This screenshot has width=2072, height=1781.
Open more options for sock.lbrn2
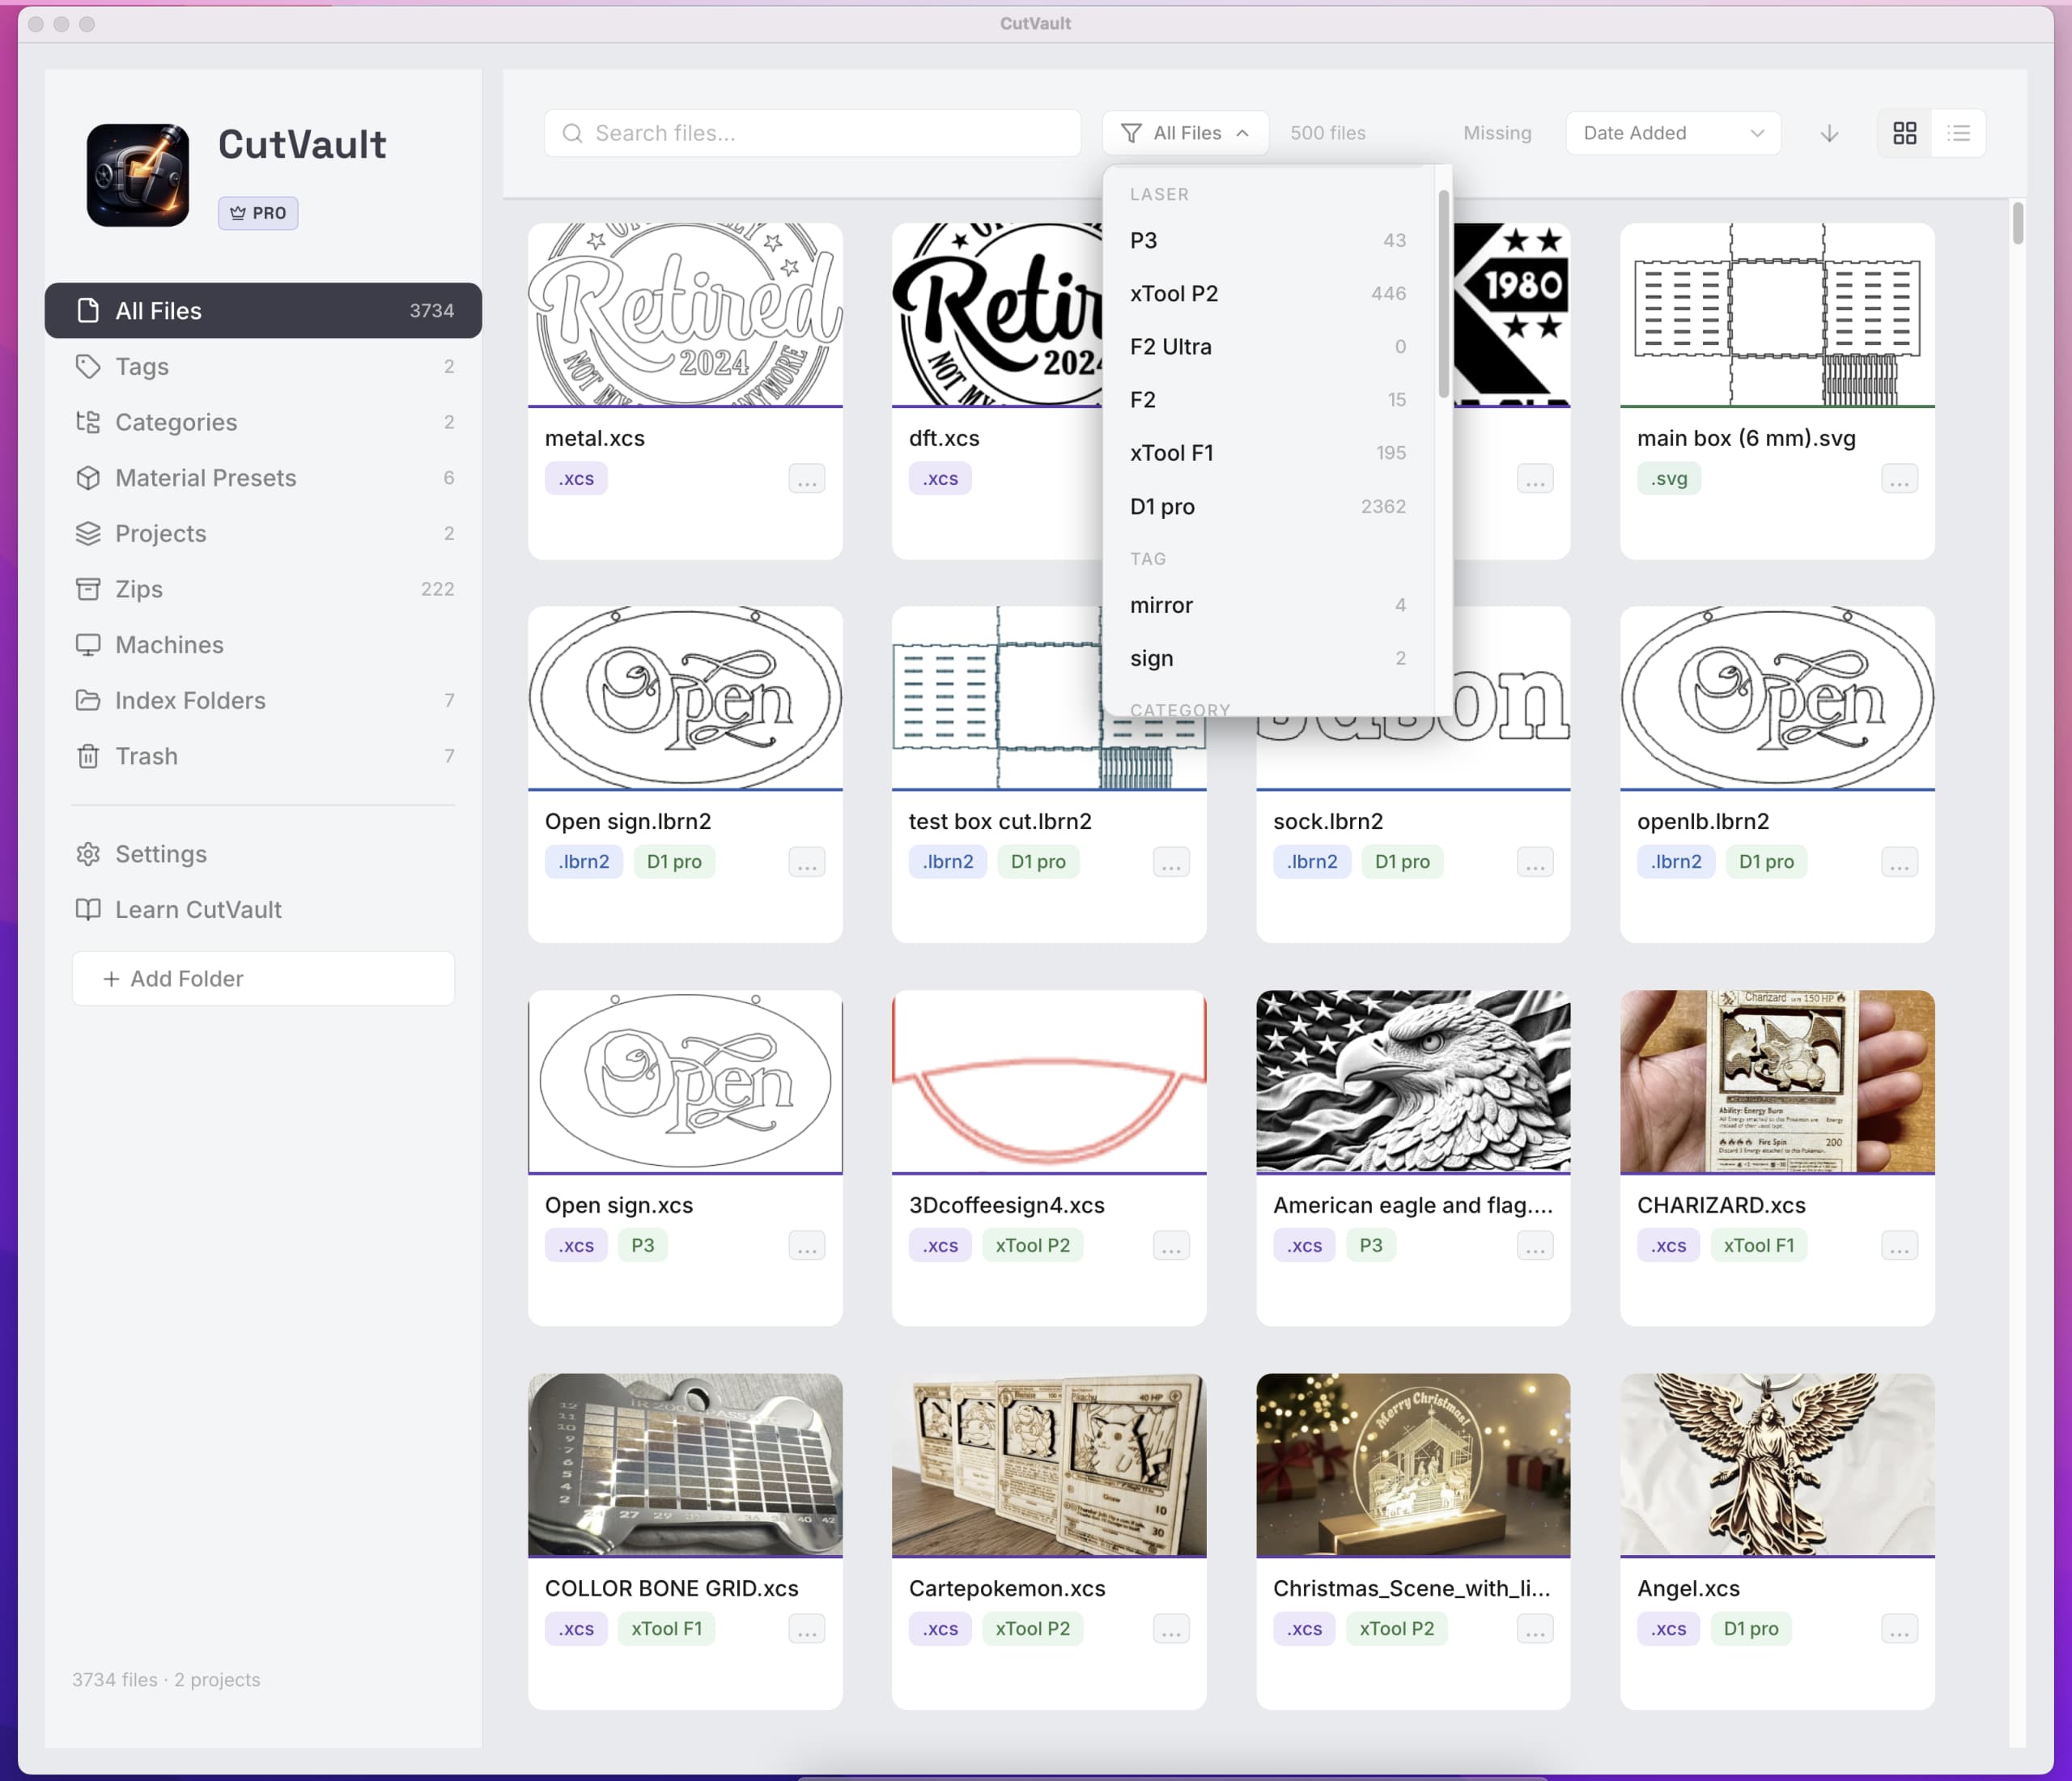pos(1535,862)
